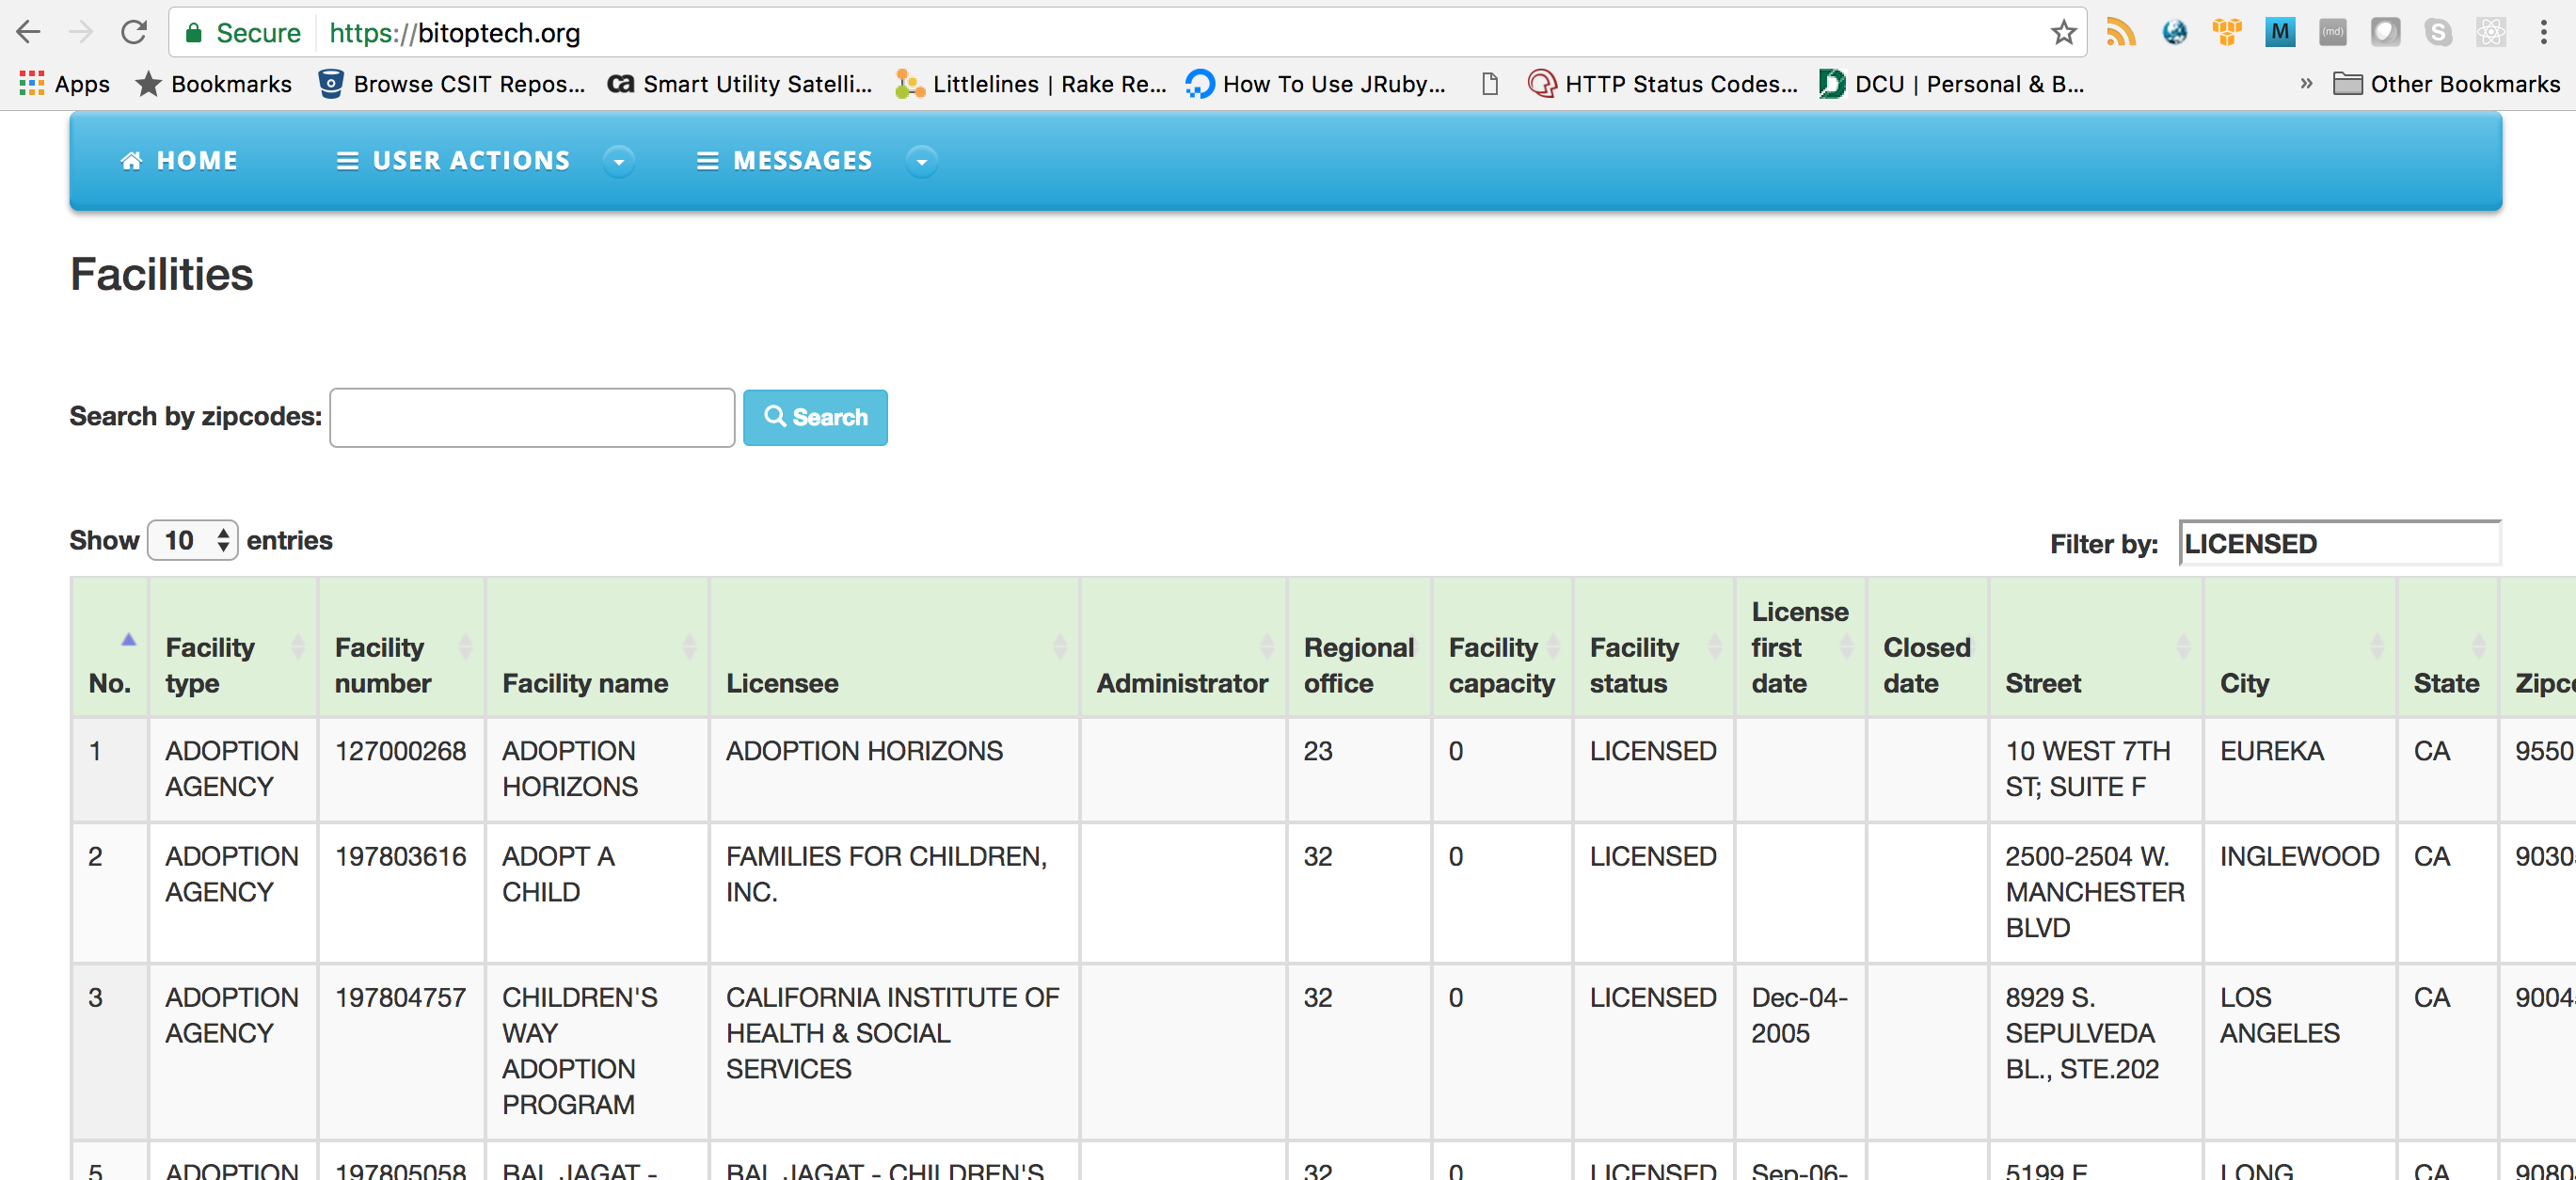Viewport: 2576px width, 1180px height.
Task: Expand the User Actions dropdown arrow
Action: [619, 161]
